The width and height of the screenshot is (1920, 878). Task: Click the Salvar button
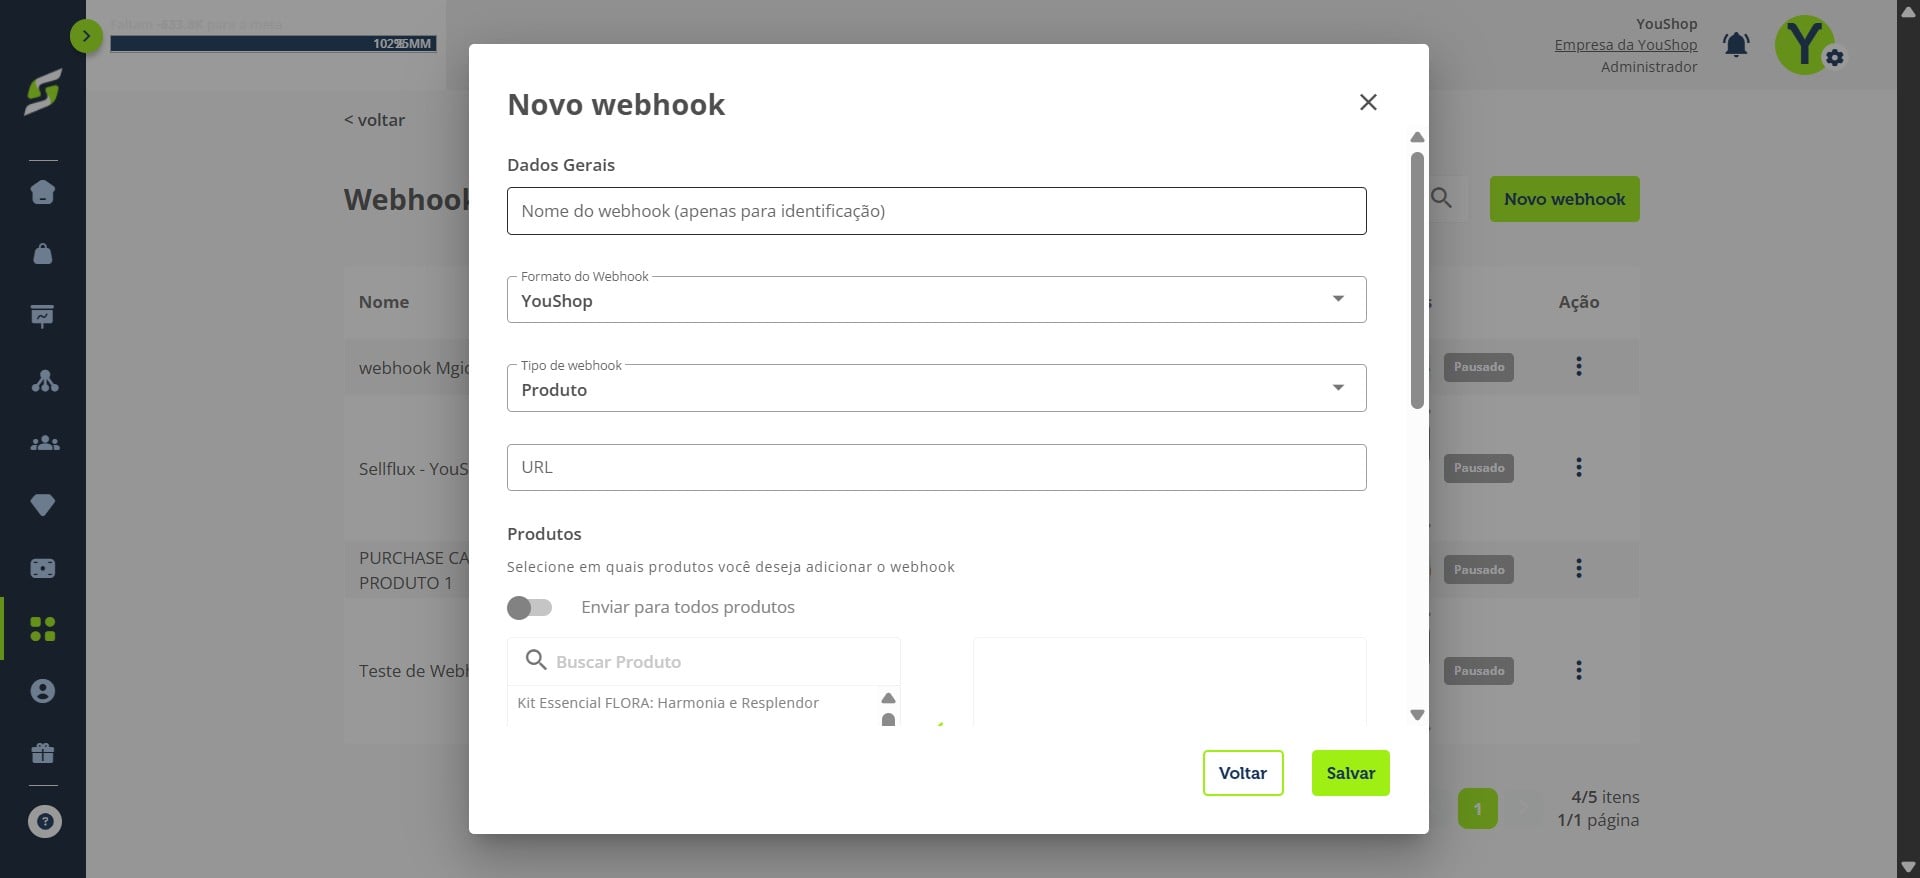click(x=1350, y=773)
